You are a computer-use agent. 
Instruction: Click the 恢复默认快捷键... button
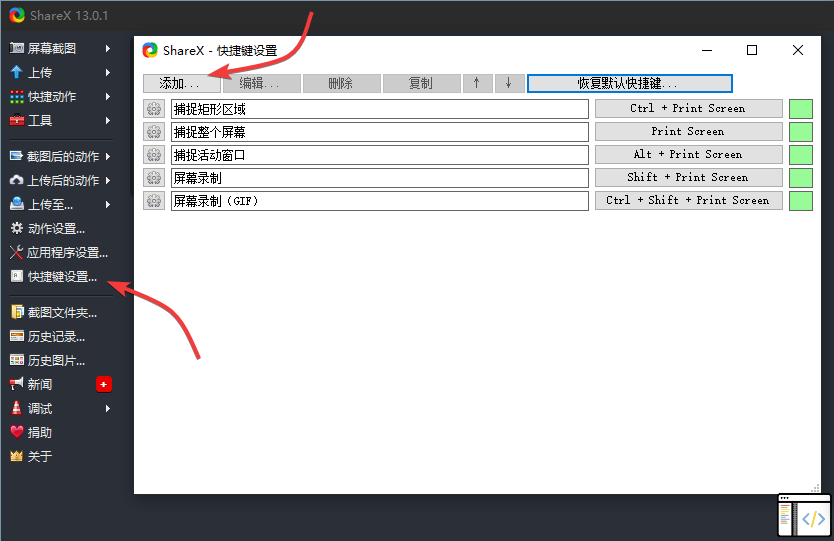click(x=629, y=84)
